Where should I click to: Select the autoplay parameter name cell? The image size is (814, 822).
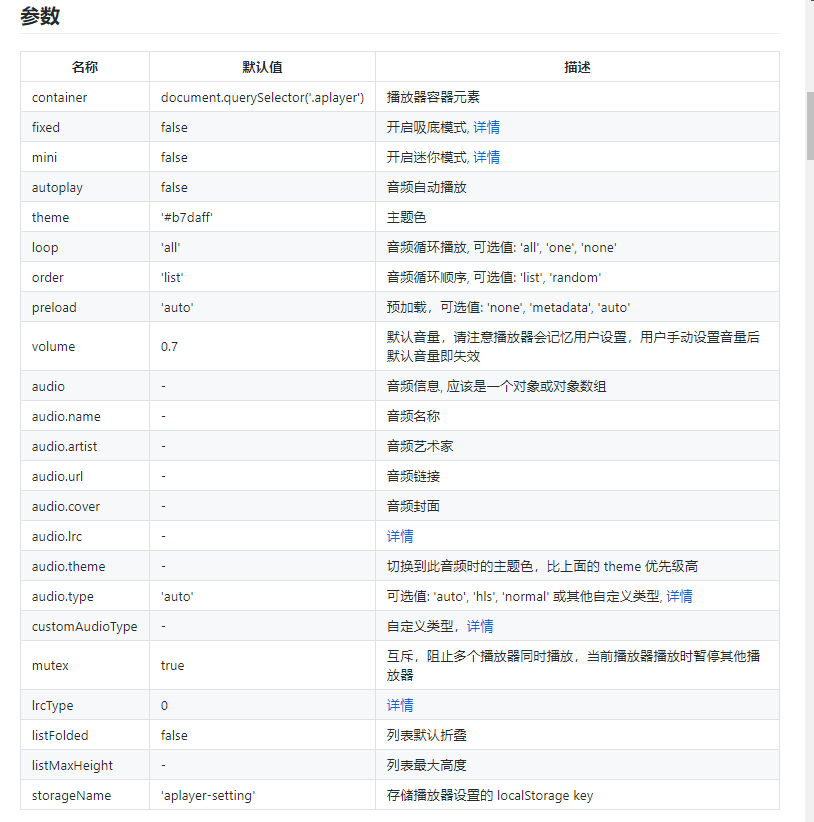point(85,187)
